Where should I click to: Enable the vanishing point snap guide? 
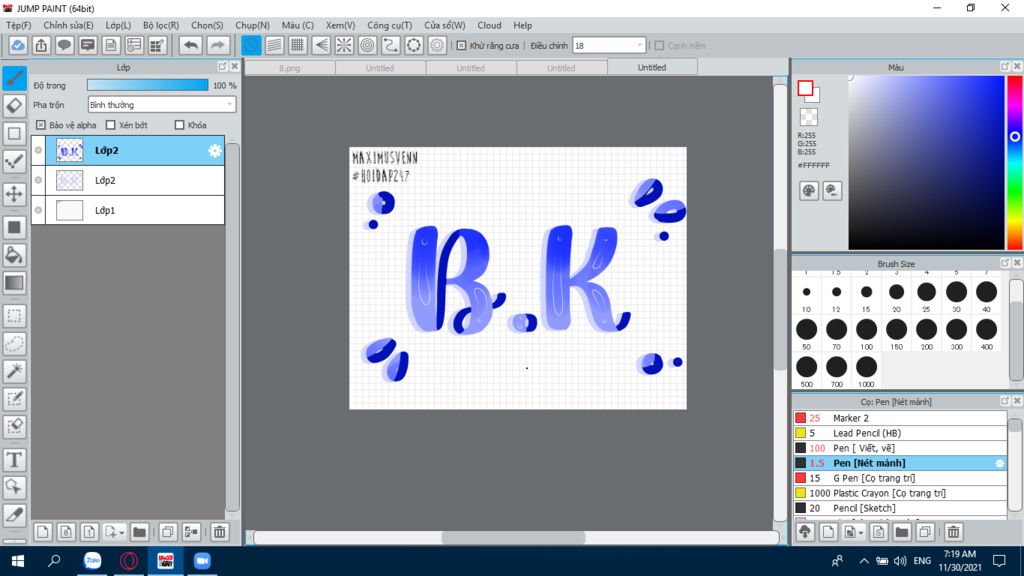(x=321, y=45)
